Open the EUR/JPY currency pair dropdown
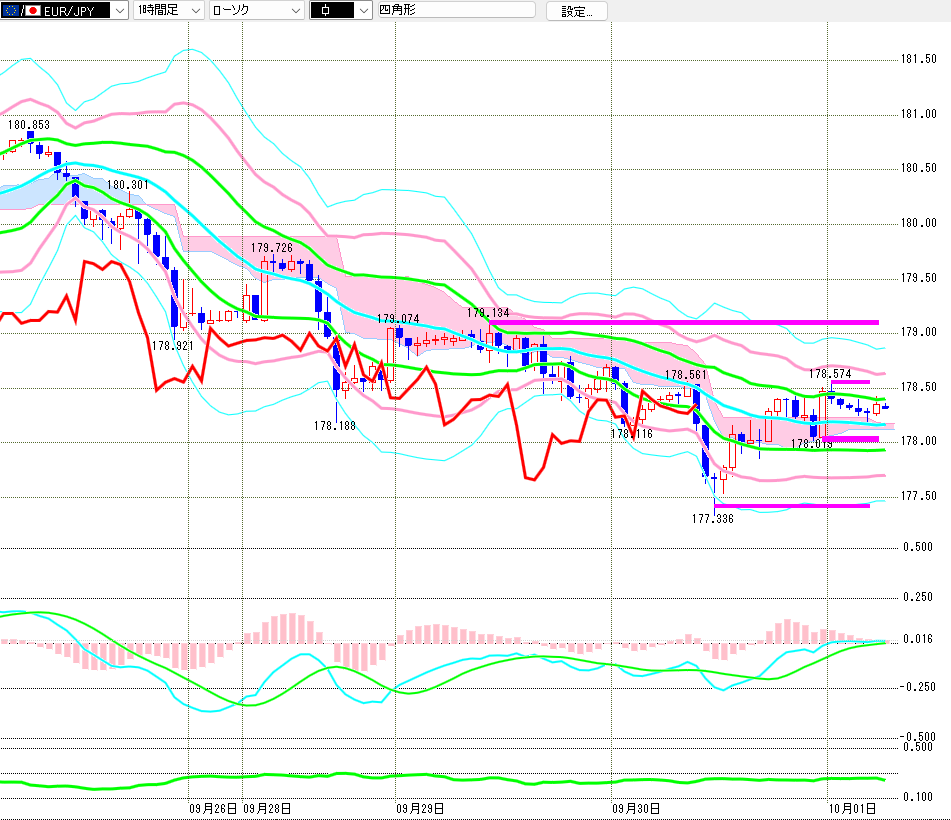 coord(64,10)
